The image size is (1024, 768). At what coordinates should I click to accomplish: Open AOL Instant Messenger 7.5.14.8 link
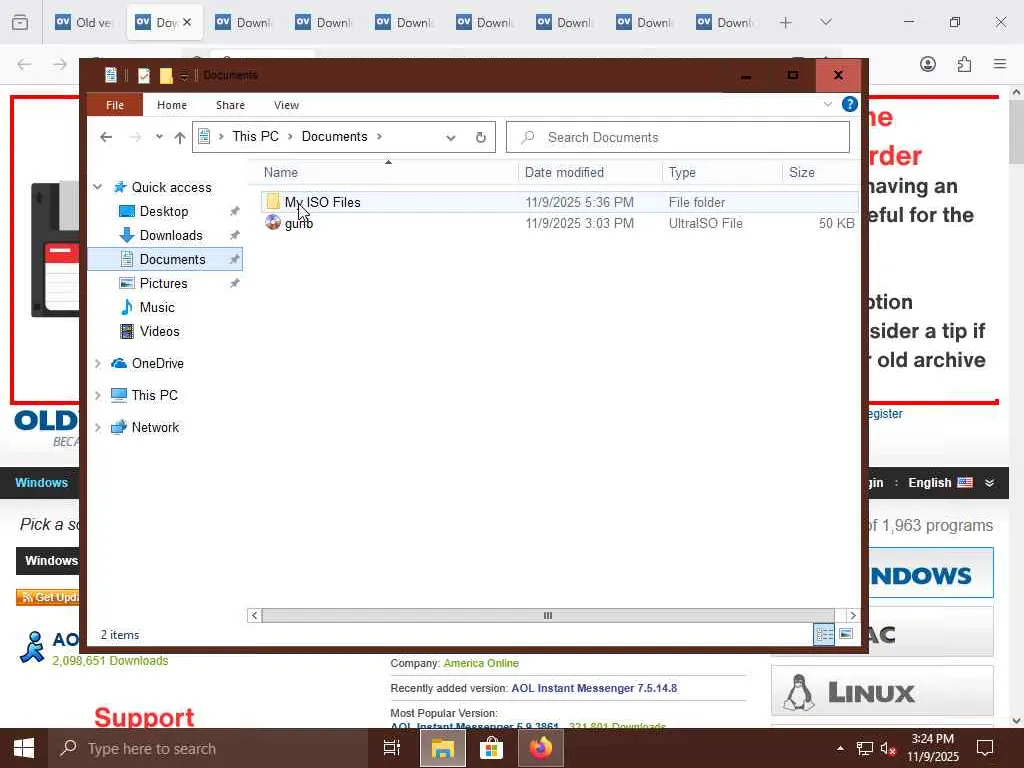point(594,688)
